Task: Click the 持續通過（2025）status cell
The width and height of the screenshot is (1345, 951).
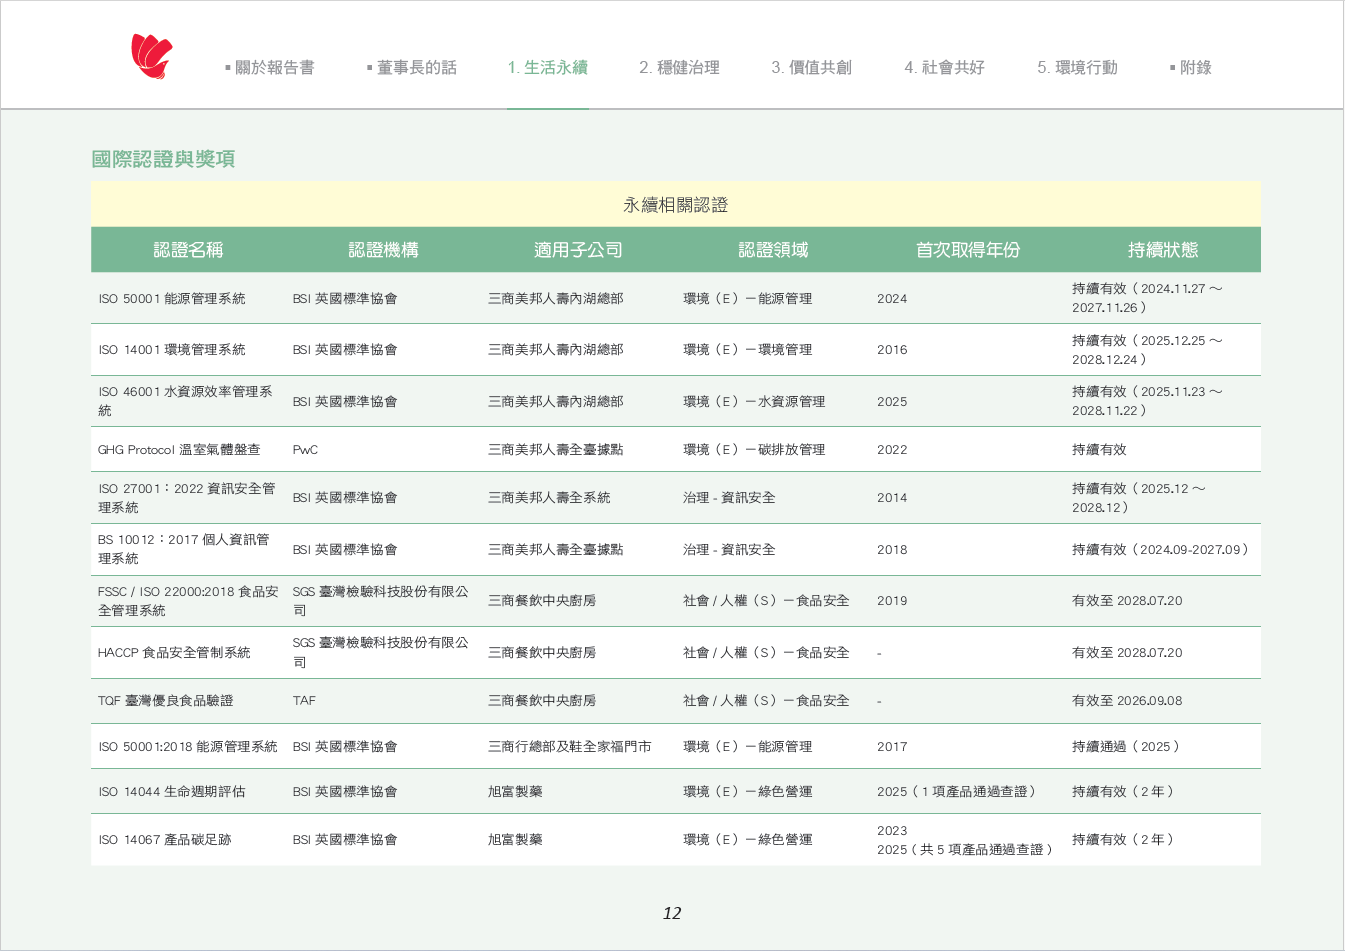Action: [1127, 747]
